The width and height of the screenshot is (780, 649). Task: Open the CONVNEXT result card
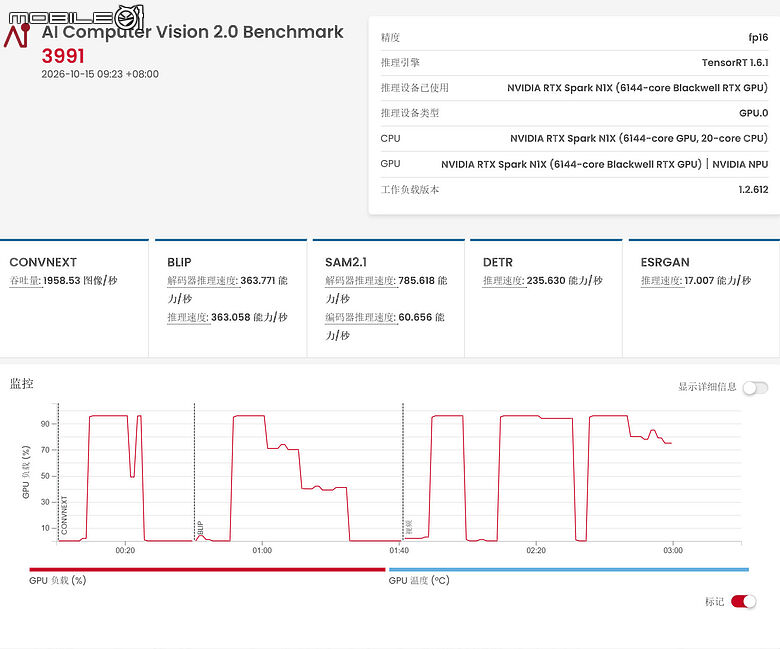(74, 298)
